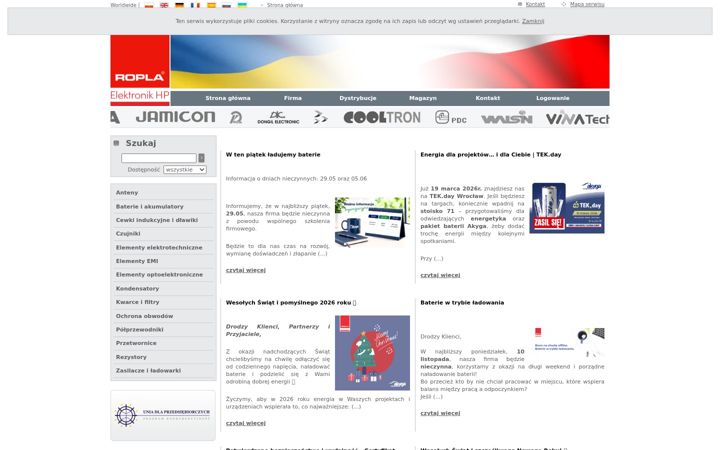This screenshot has height=450, width=720.
Task: Open the COOLTRON brand logo
Action: click(382, 118)
